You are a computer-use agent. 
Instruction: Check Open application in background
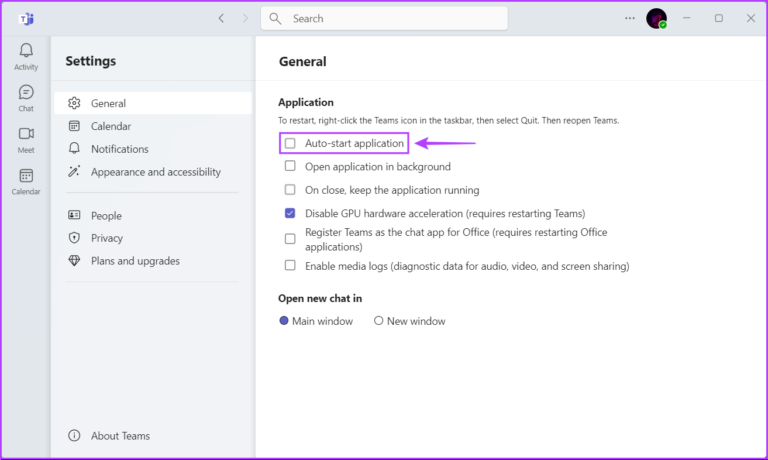[x=290, y=166]
